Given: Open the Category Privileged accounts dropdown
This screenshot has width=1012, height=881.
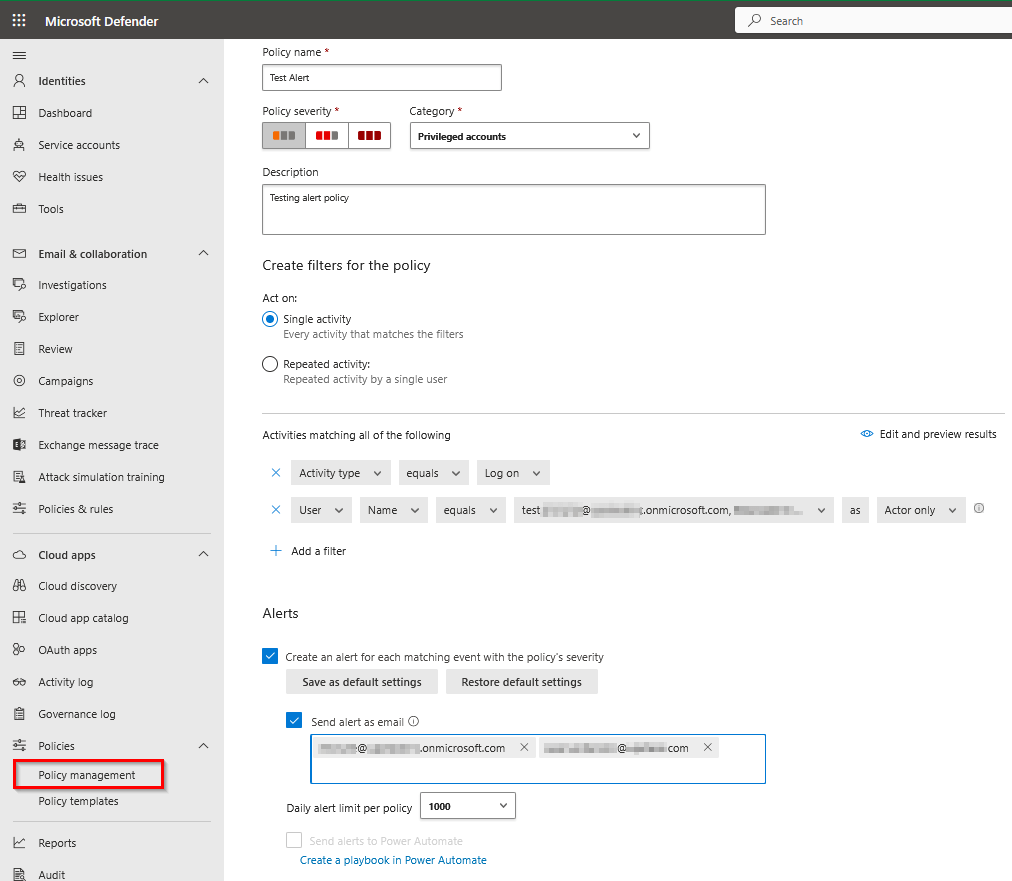Looking at the screenshot, I should 530,136.
